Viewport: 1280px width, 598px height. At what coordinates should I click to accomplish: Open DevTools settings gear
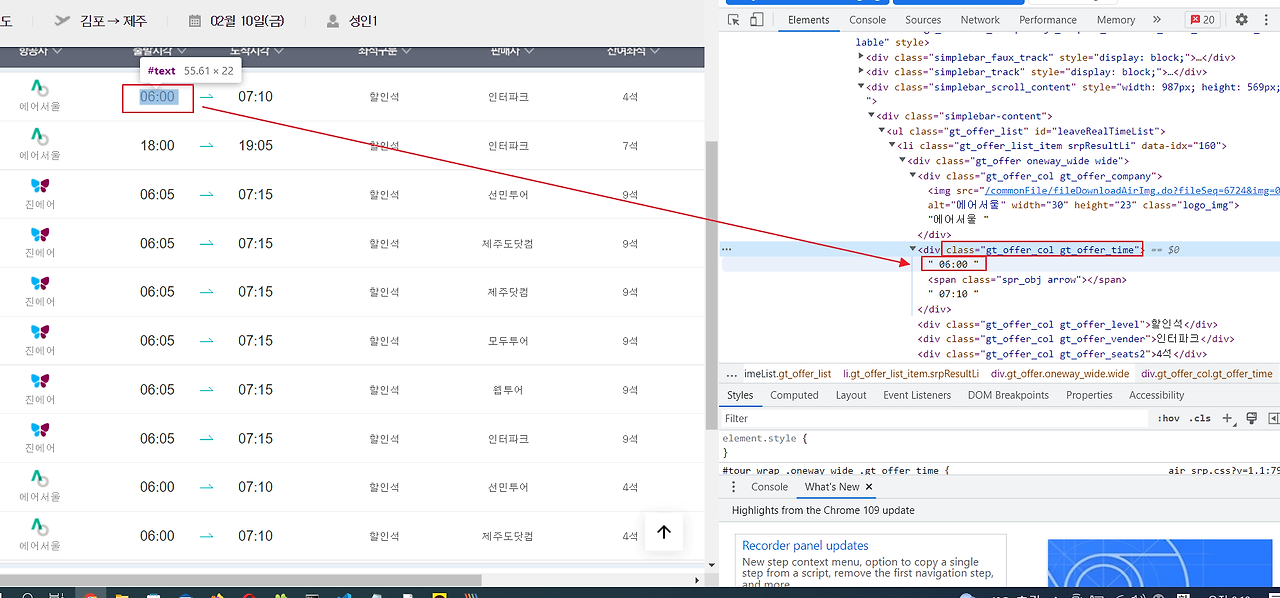click(1241, 19)
